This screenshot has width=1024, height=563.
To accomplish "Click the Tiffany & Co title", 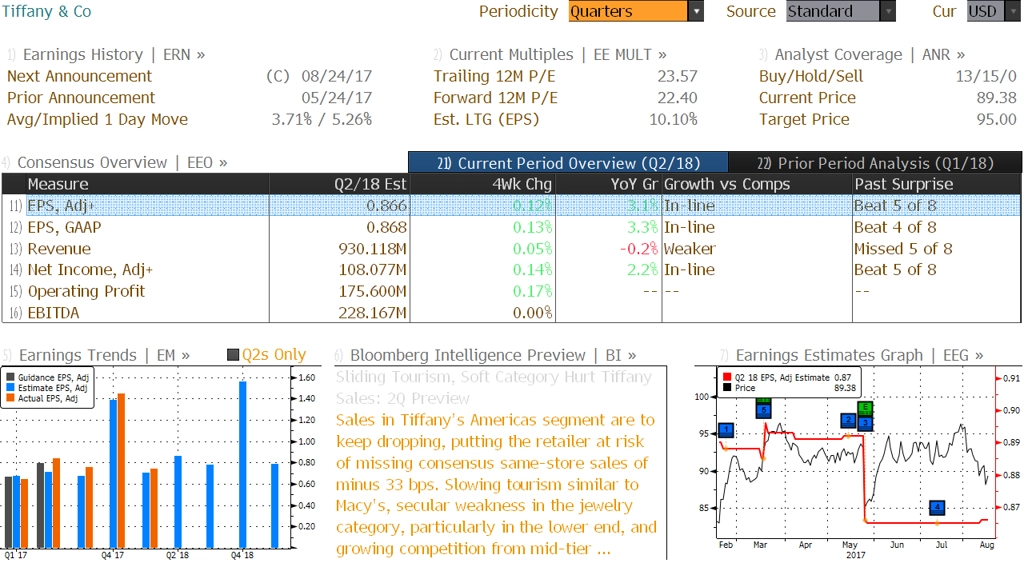I will click(46, 11).
